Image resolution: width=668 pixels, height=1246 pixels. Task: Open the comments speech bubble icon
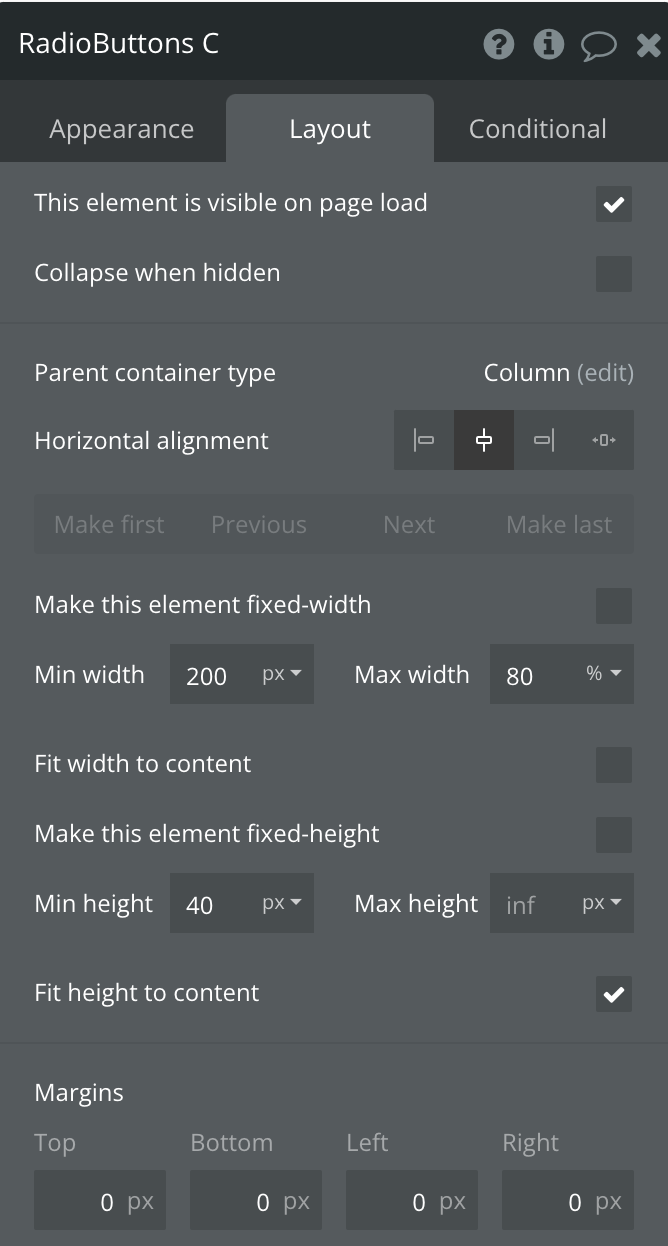(x=598, y=45)
